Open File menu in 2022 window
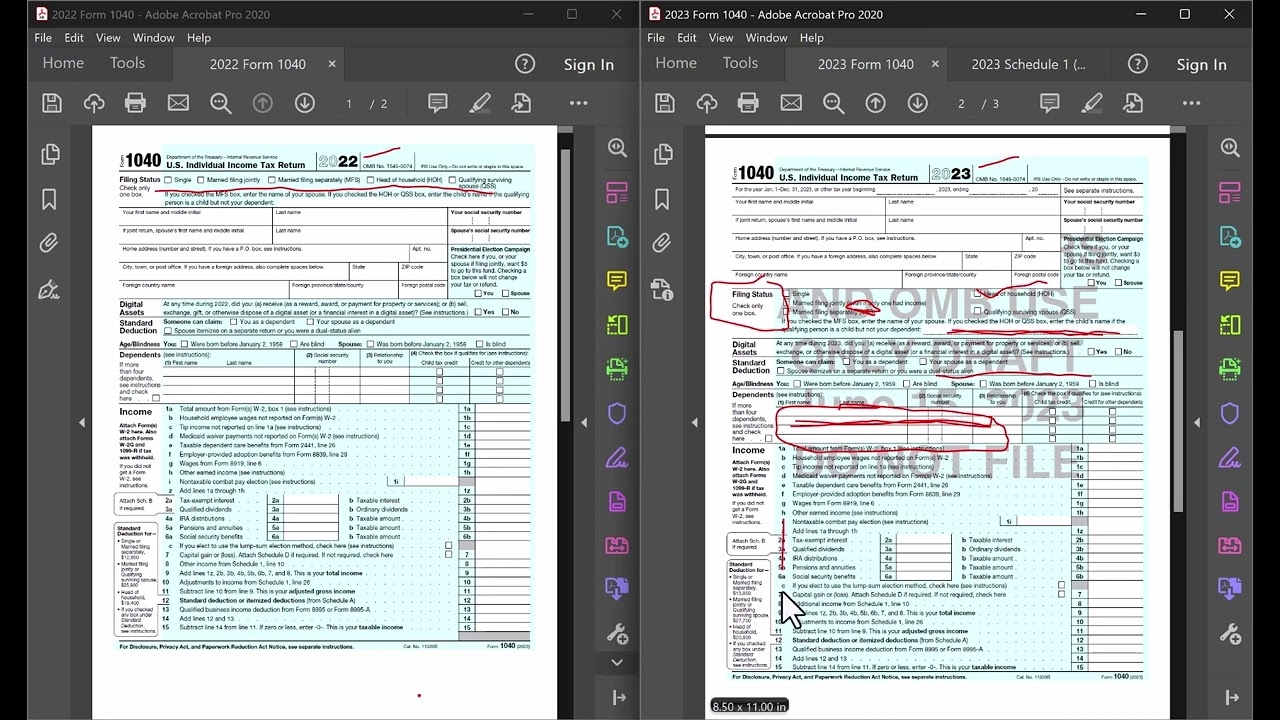 click(43, 37)
